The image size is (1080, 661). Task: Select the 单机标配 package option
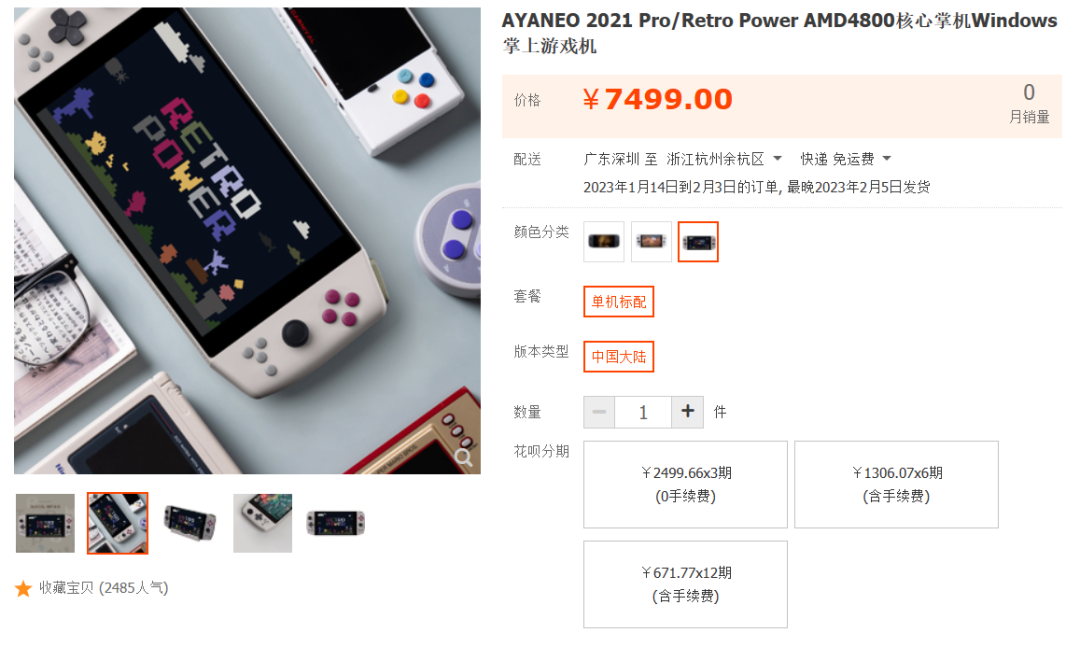(619, 302)
